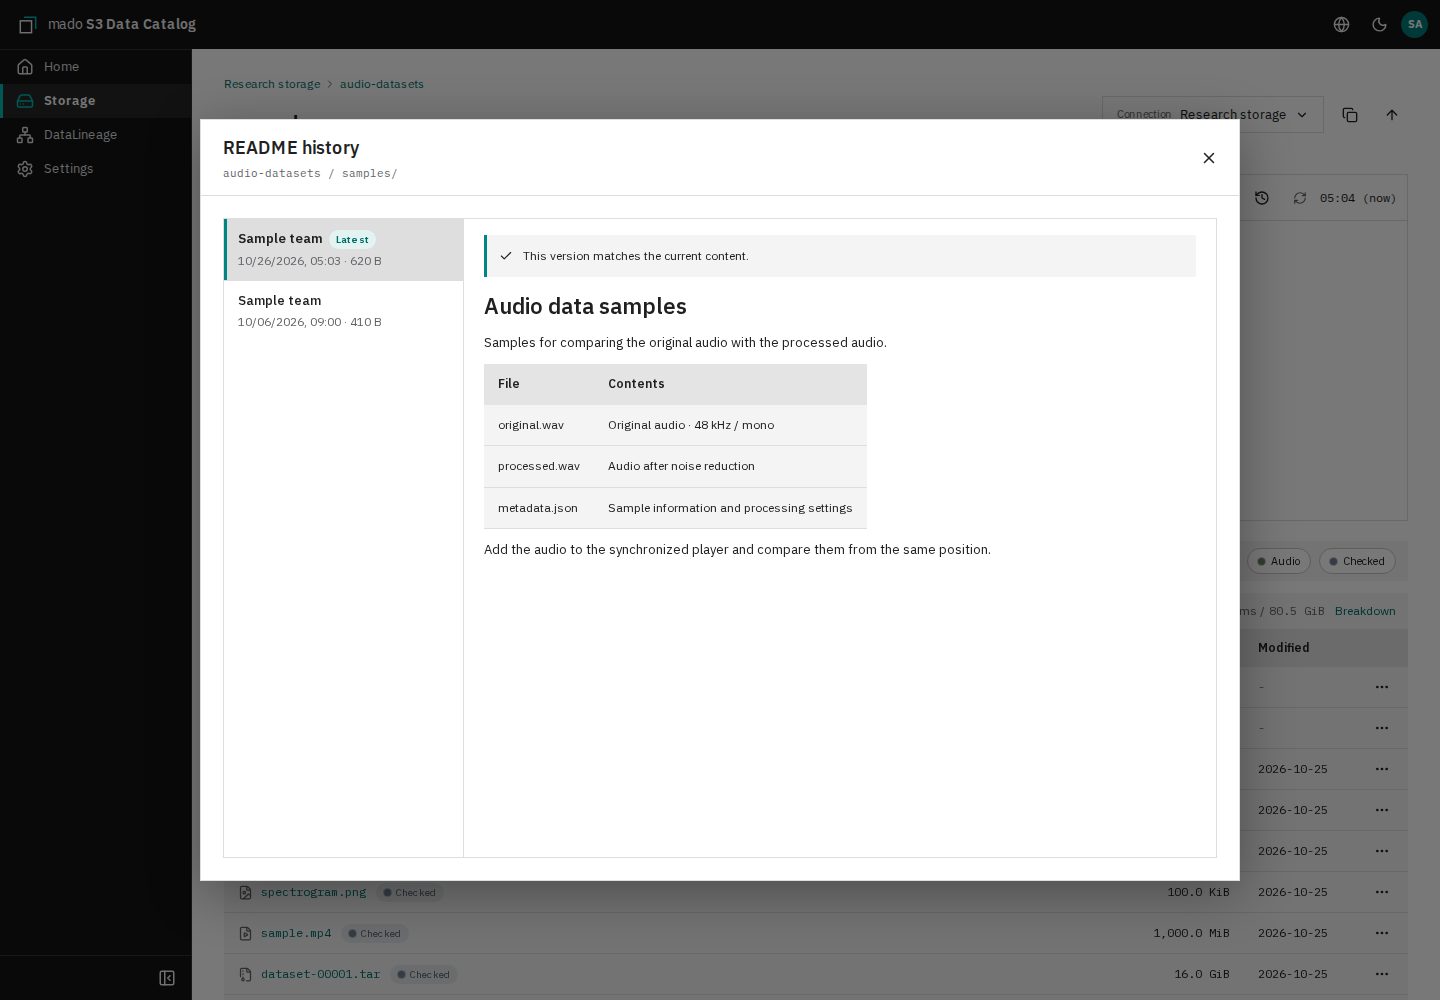Open audio-datasets breadcrumb link
Image resolution: width=1440 pixels, height=1000 pixels.
click(x=382, y=84)
